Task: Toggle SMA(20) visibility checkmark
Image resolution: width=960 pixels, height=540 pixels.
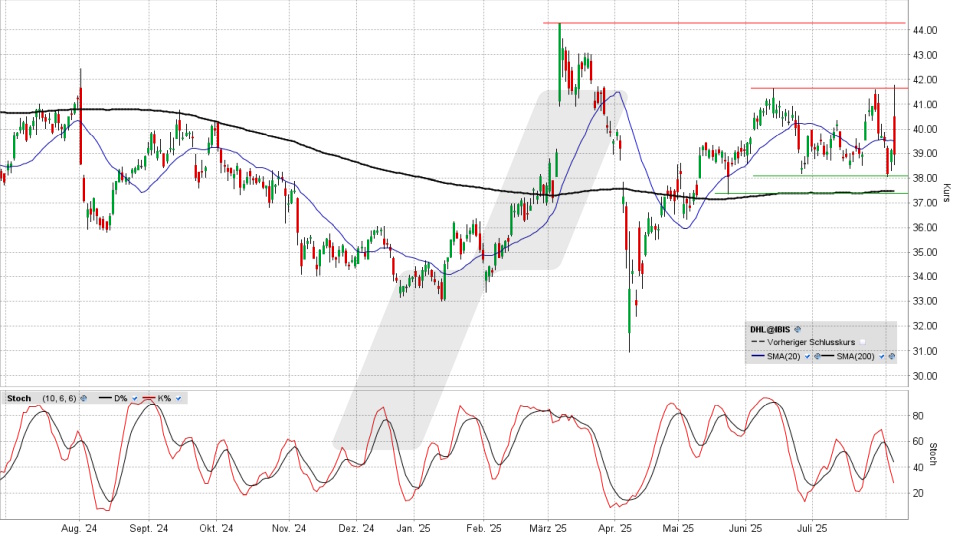Action: (x=807, y=356)
